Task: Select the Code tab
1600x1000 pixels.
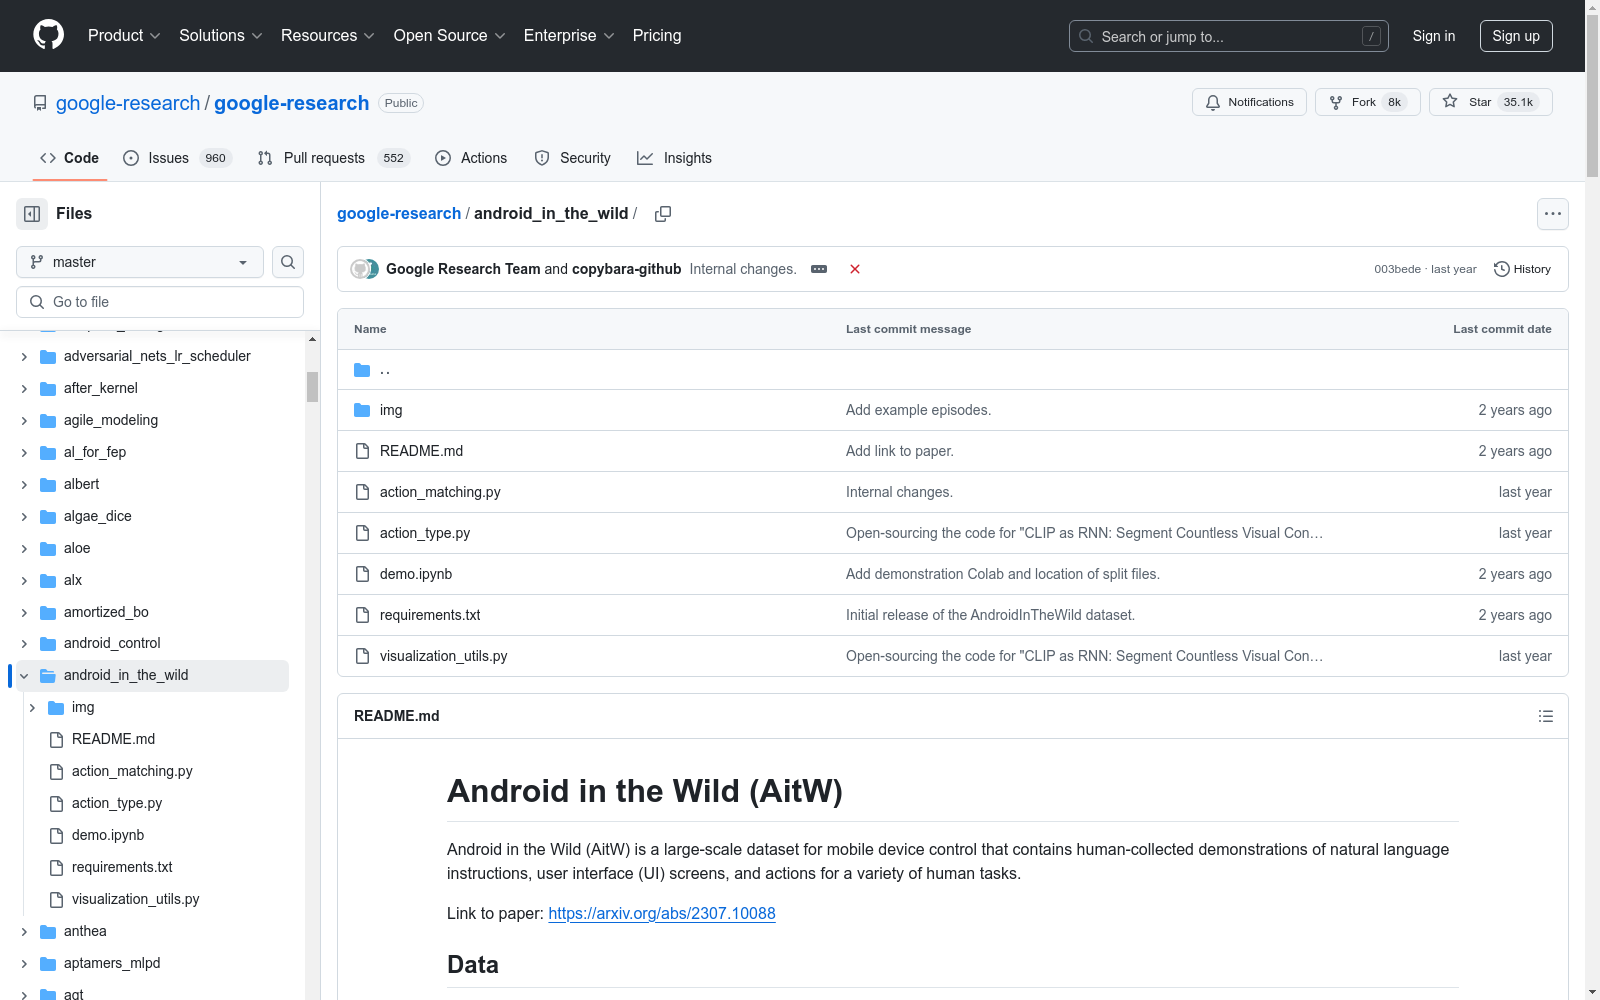Action: [x=70, y=158]
